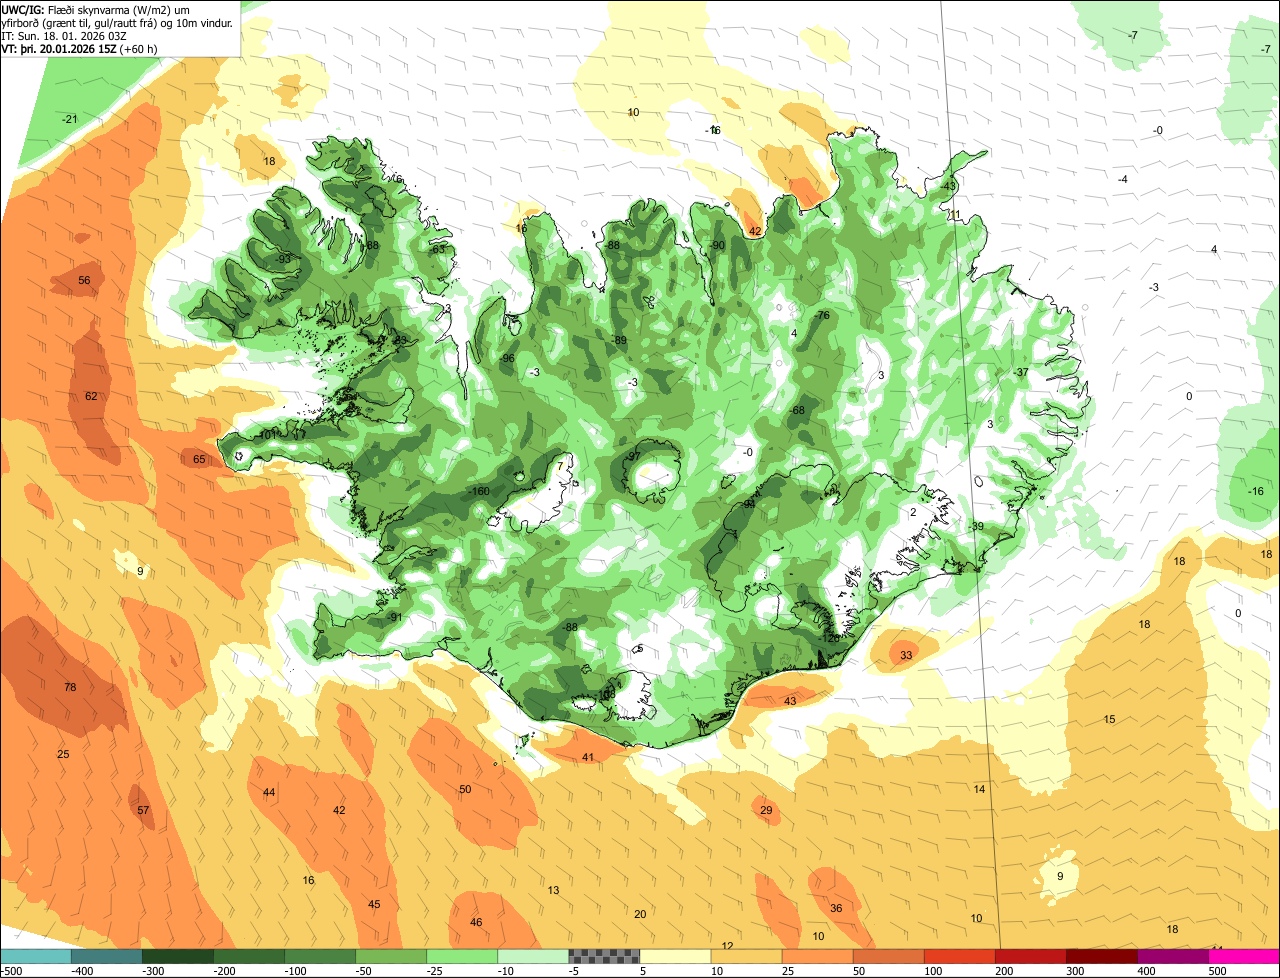Viewport: 1280px width, 978px height.
Task: Click the 14 flux value on the map
Action: (979, 789)
